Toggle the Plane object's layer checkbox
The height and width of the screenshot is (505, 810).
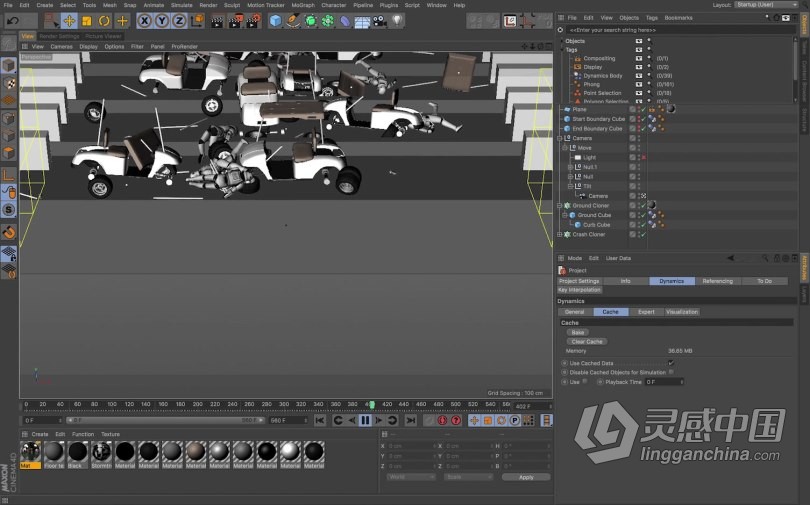tap(632, 109)
